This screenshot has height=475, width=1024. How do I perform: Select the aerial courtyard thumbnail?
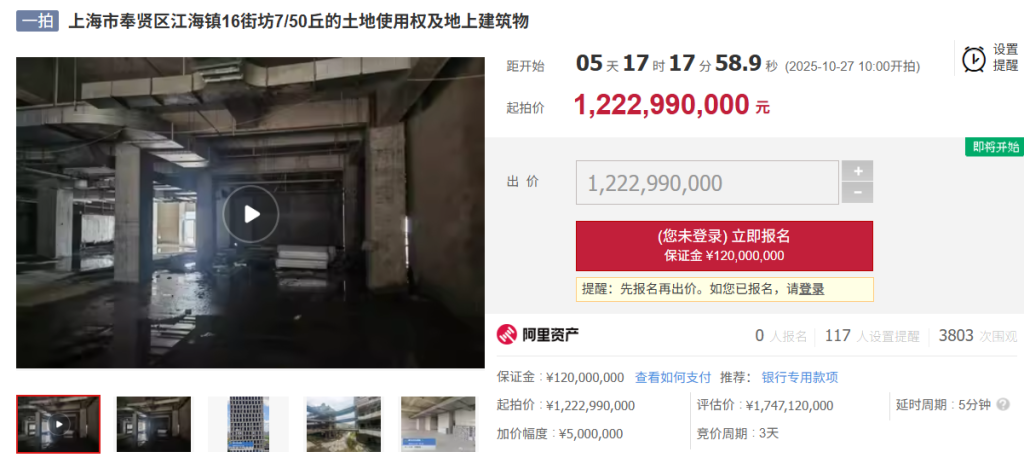click(343, 424)
